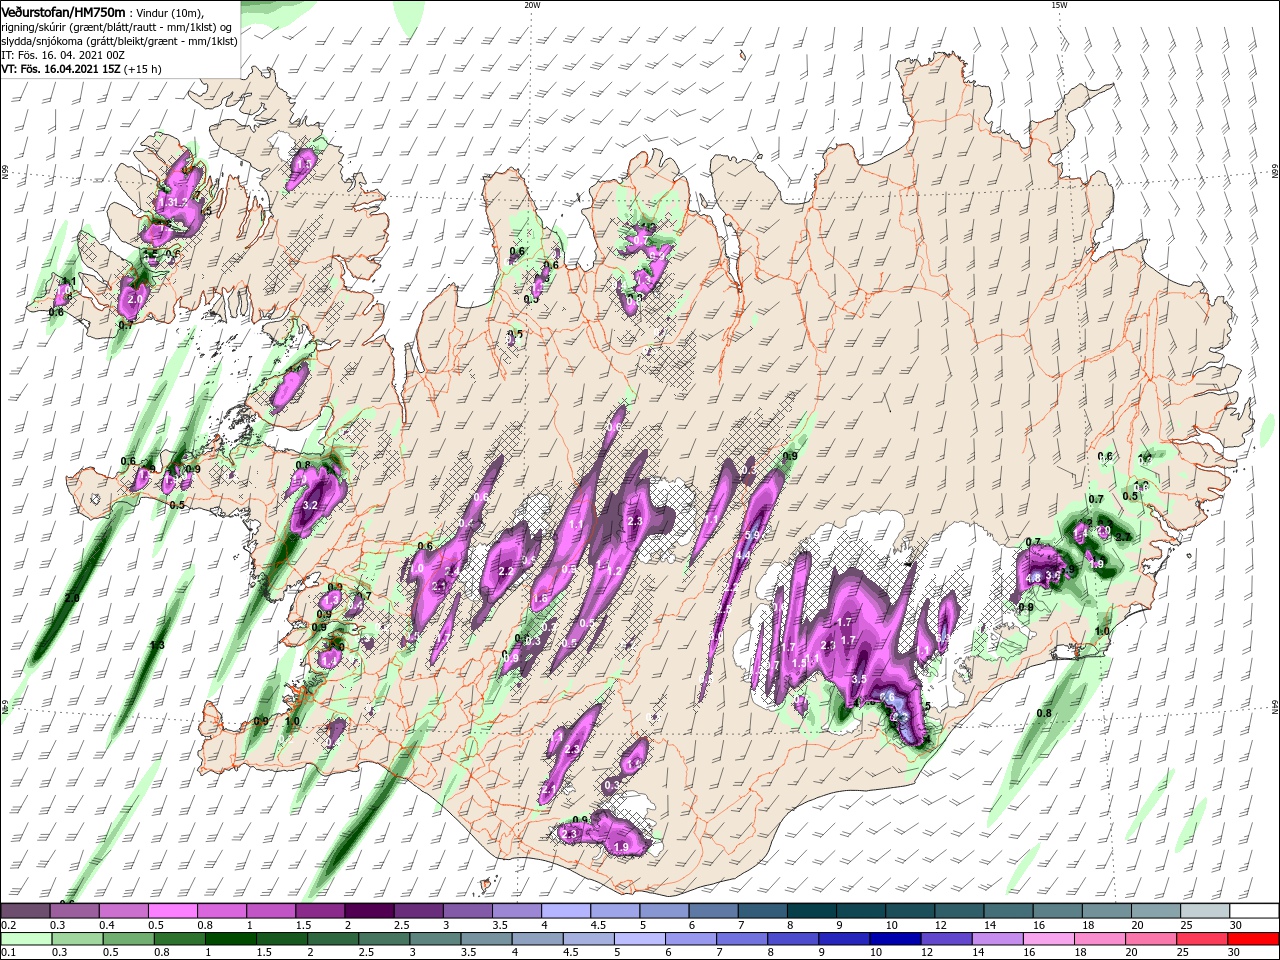Click the 1.3 value over the ocean
Screen dimensions: 1280x960
point(157,645)
